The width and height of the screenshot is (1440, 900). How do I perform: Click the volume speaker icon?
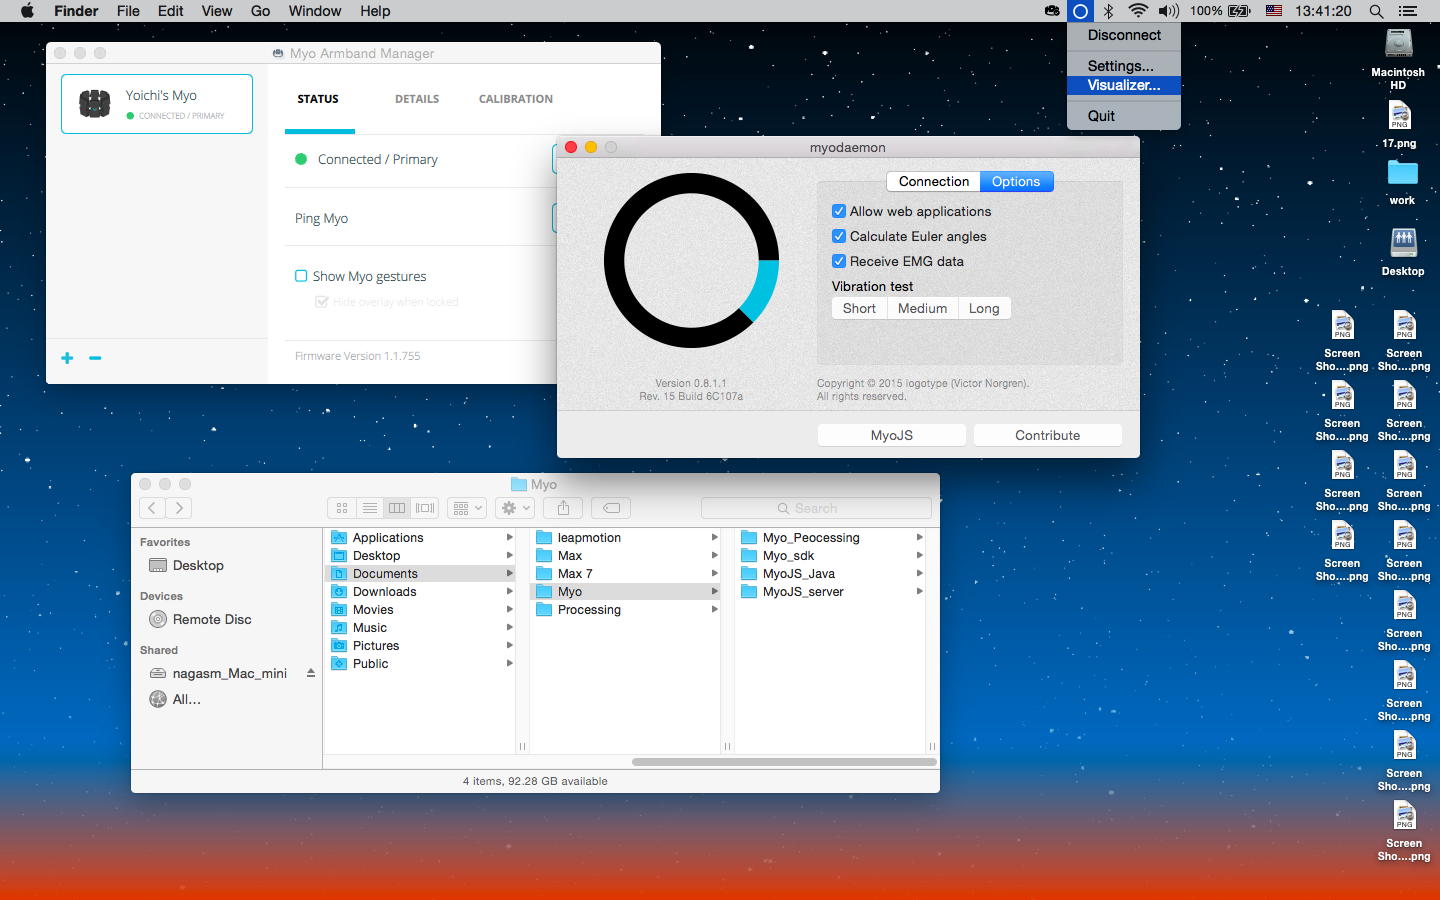[x=1168, y=11]
